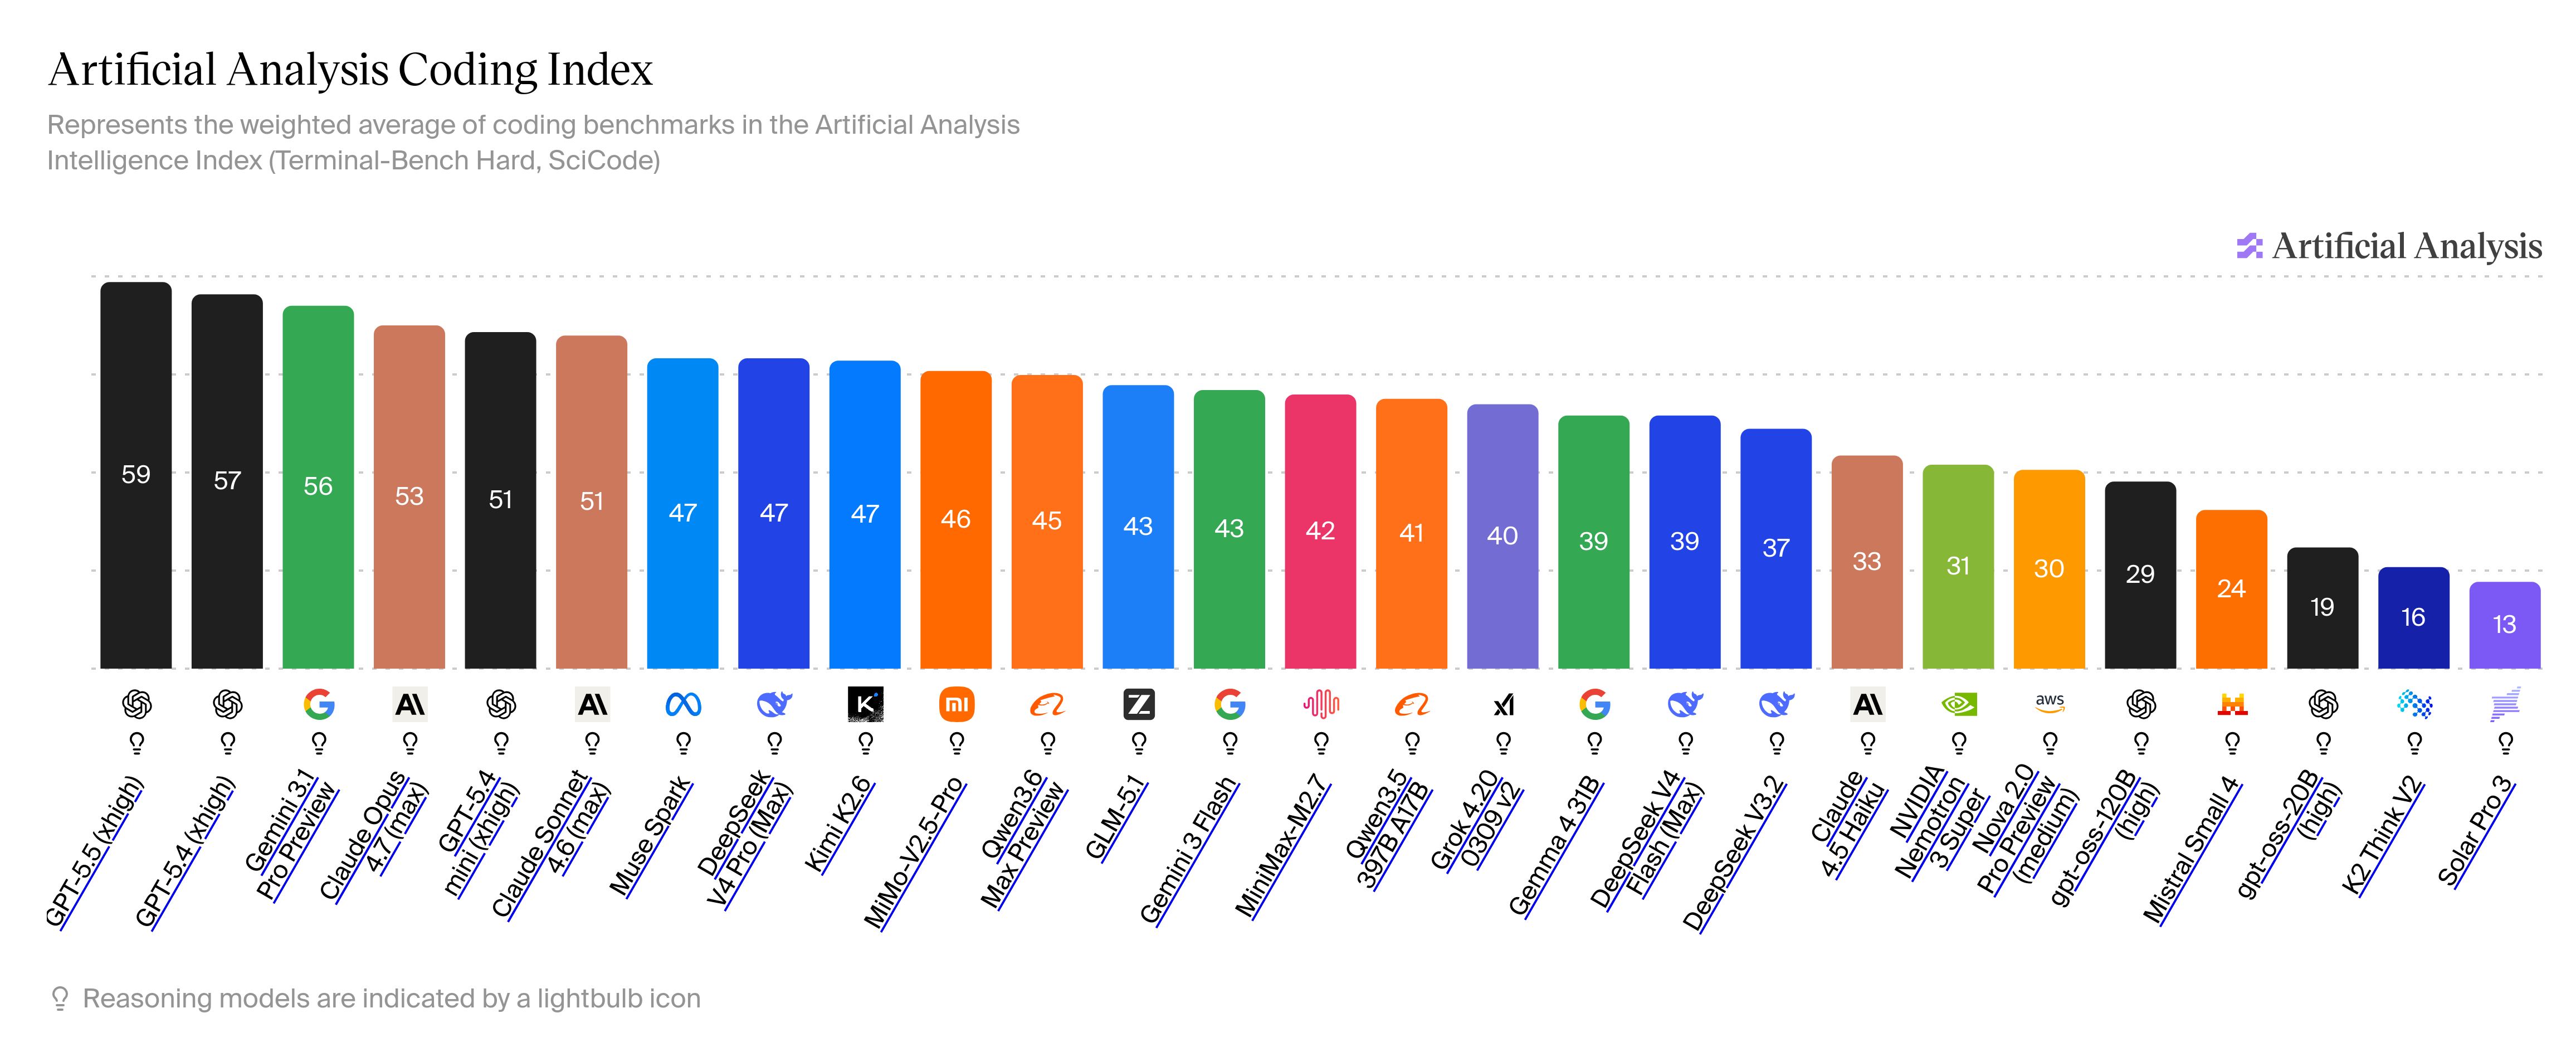Click the lightbulb icon under GPT-5.5 bar
This screenshot has height=1052, width=2576.
tap(136, 743)
